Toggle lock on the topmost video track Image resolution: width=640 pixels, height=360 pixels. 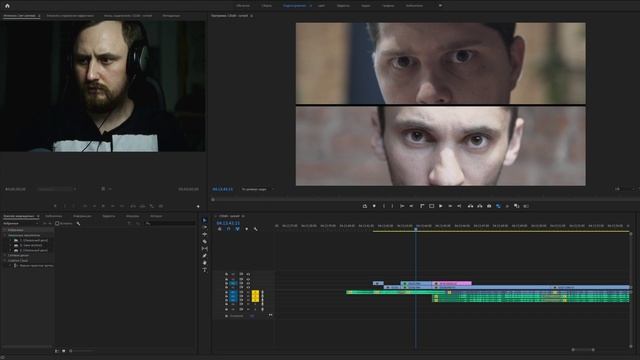tap(227, 274)
